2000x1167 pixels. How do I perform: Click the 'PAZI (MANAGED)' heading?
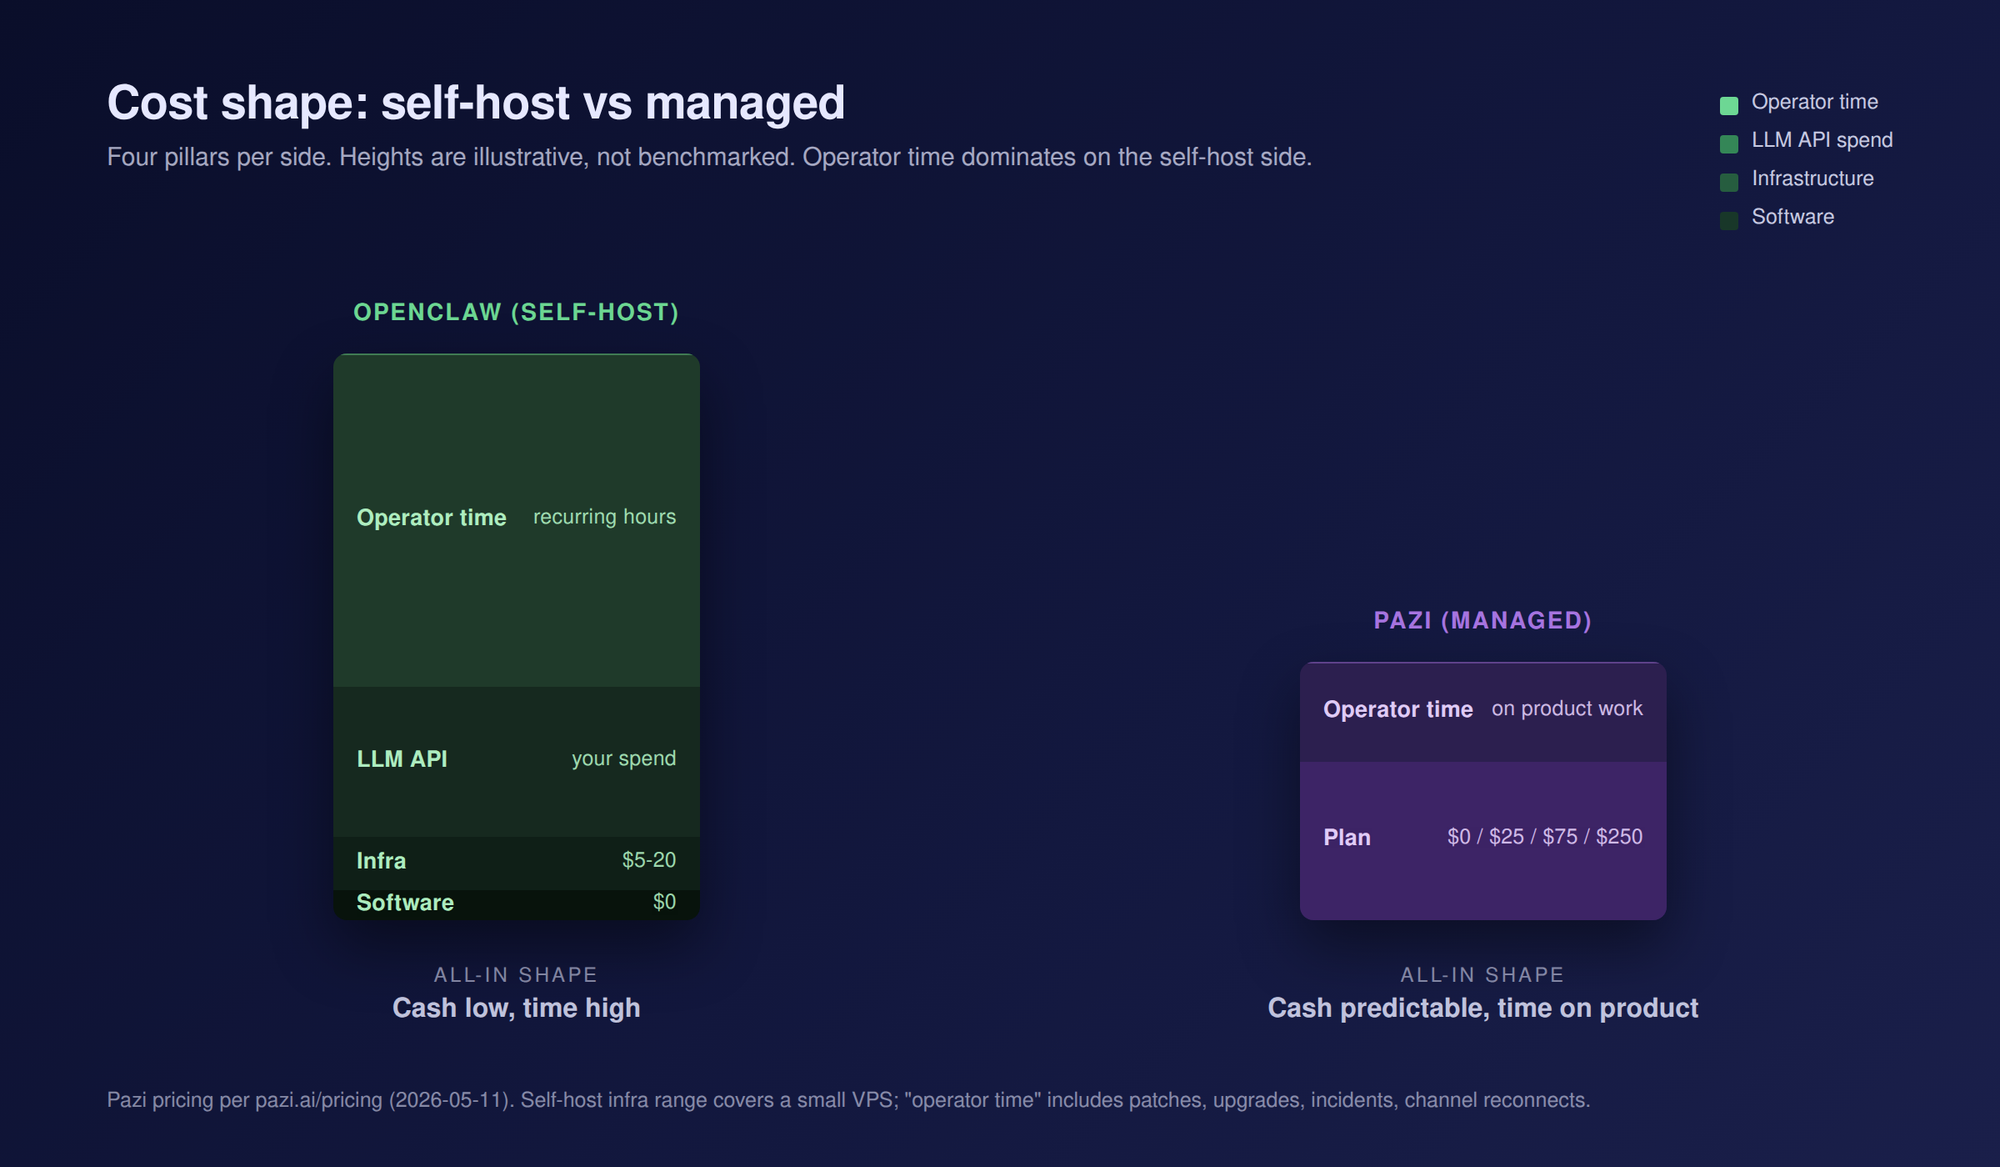pos(1482,620)
